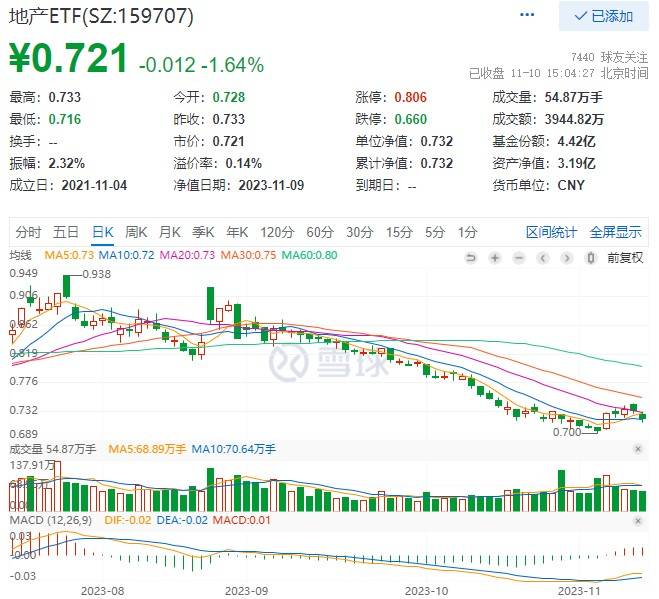Switch to the 60分 interval tab

pos(320,233)
